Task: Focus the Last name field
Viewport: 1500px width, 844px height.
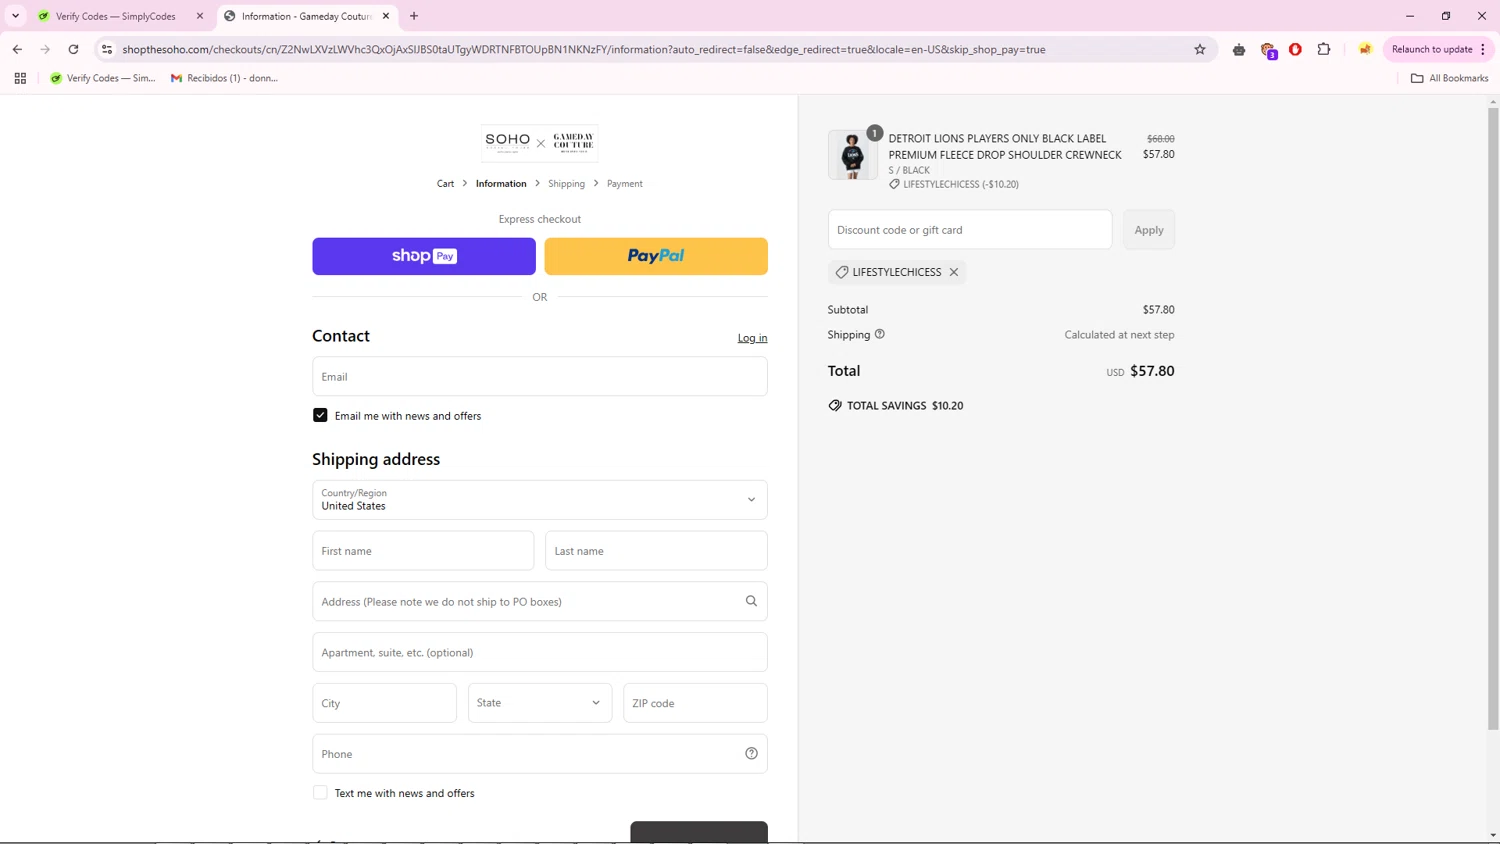Action: (656, 551)
